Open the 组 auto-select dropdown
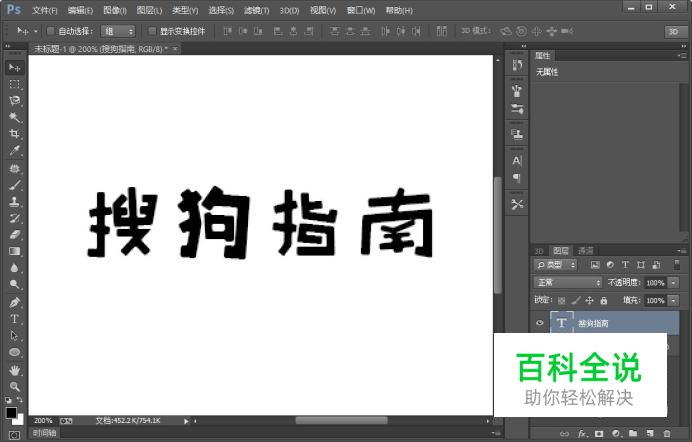Screen dimensions: 692x442 click(118, 31)
